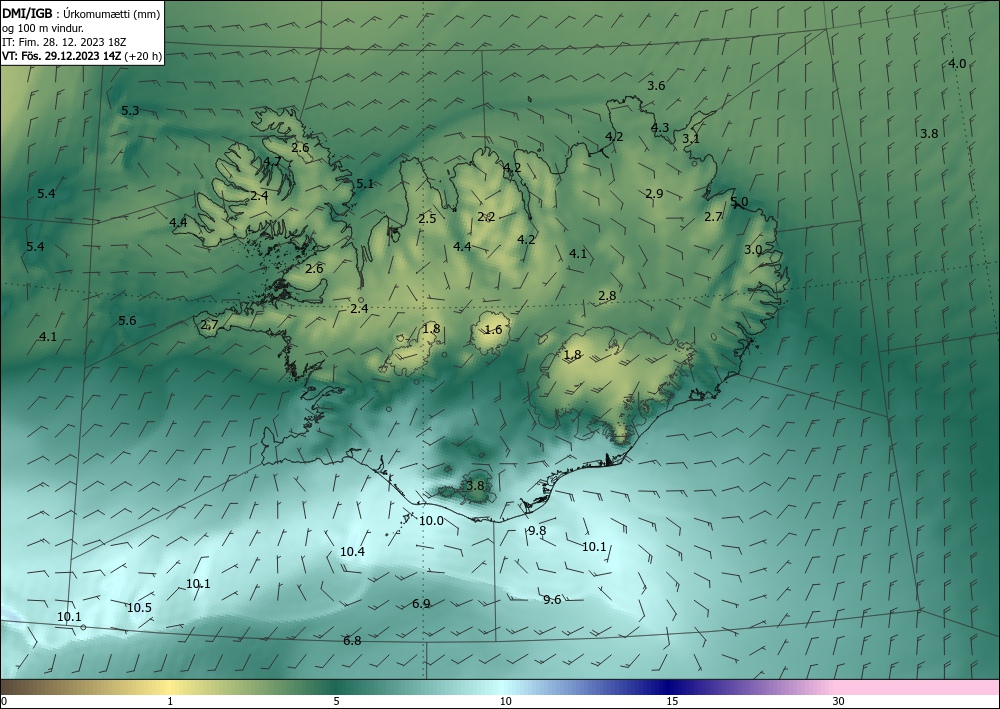Pick the 1.6 value on the small glacier
The height and width of the screenshot is (709, 1000).
coord(494,330)
